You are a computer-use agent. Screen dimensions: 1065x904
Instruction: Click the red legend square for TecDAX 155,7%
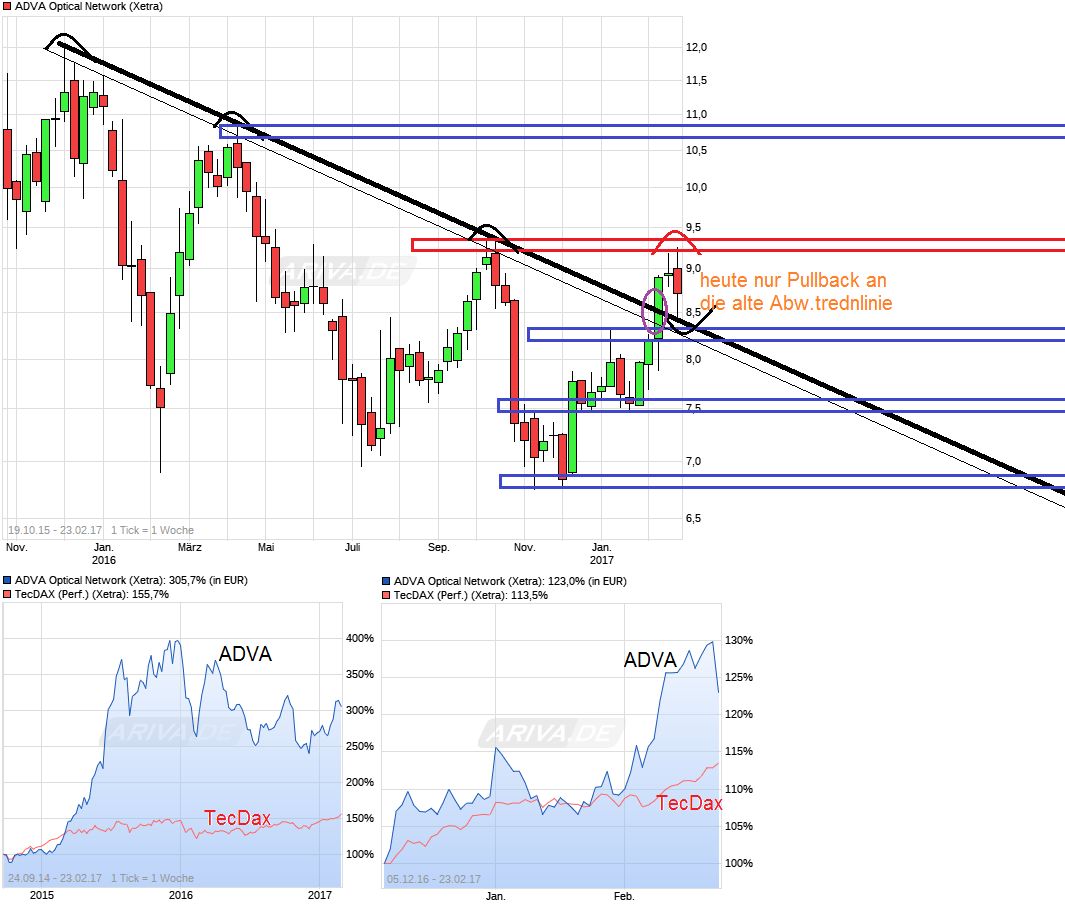(7, 594)
